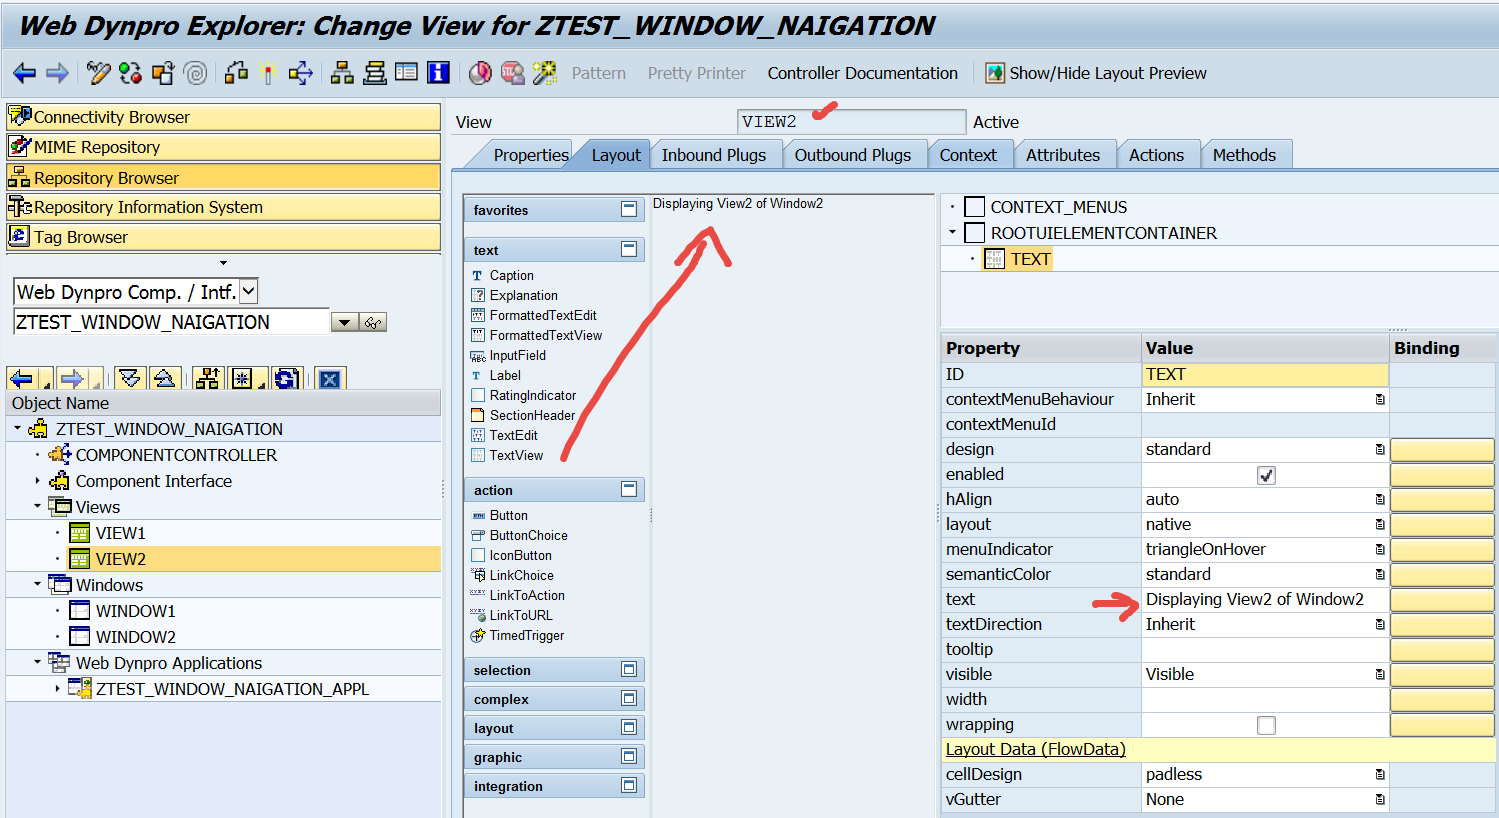Click the magic wand activate icon
This screenshot has height=818, width=1499.
pyautogui.click(x=268, y=73)
